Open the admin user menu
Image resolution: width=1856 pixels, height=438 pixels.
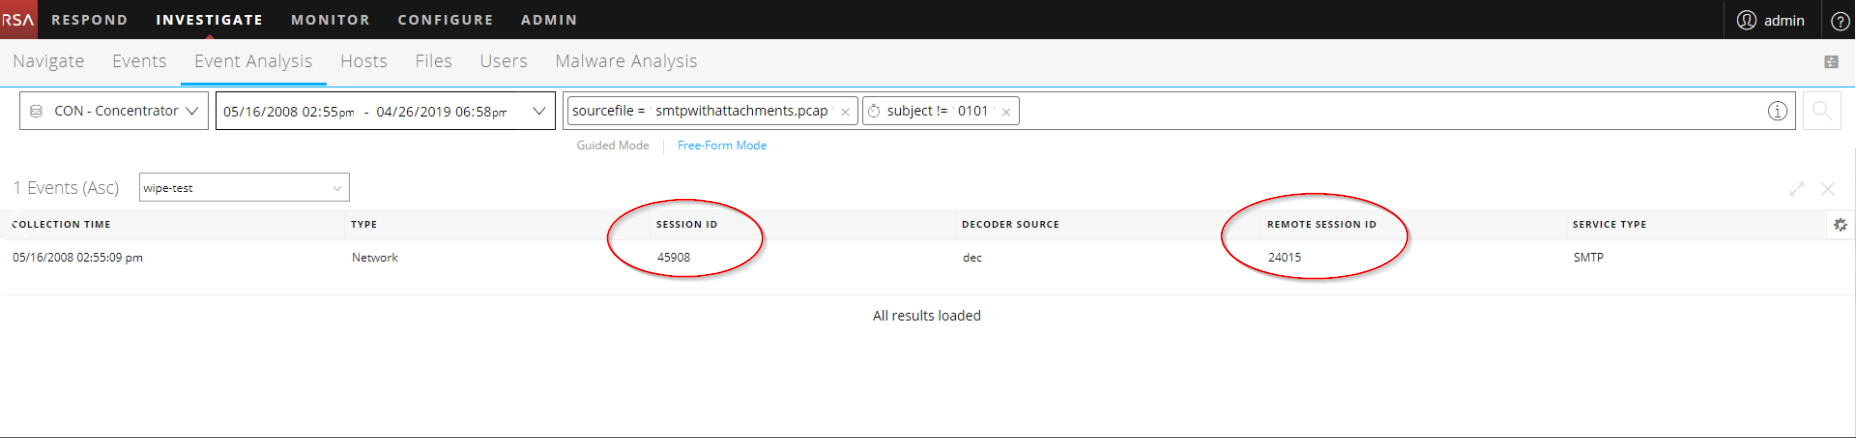1770,20
